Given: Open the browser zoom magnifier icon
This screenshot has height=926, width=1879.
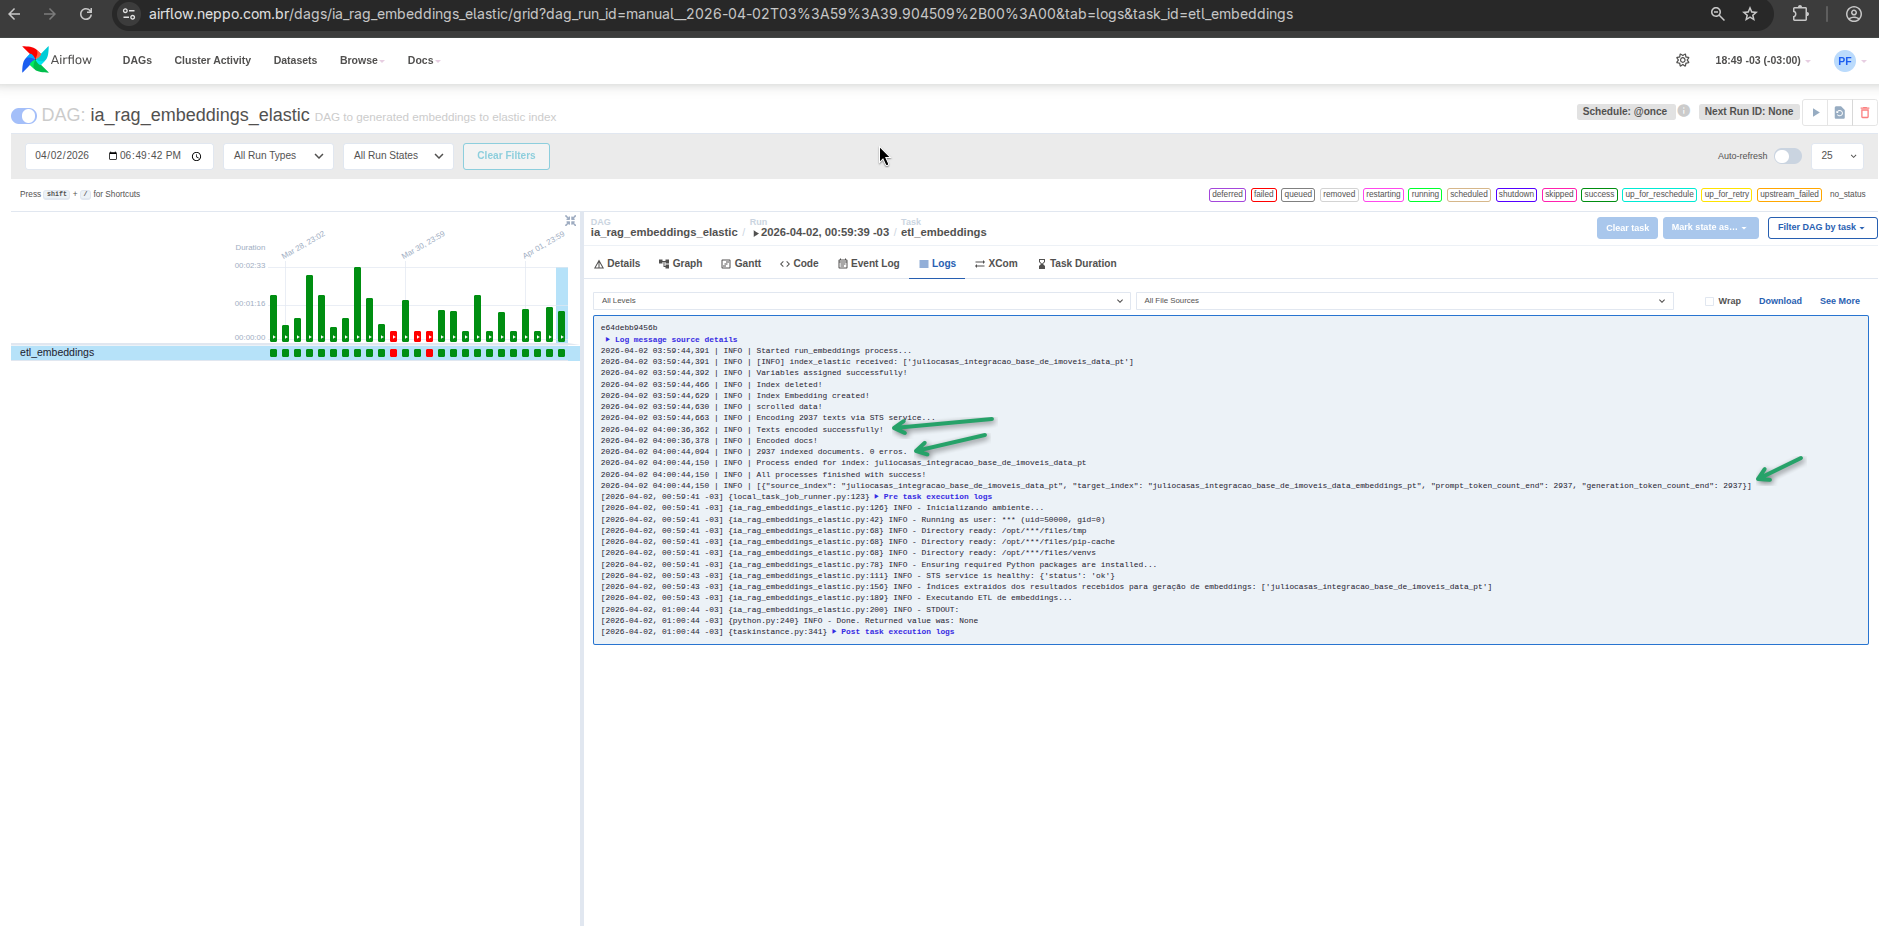Looking at the screenshot, I should coord(1717,14).
